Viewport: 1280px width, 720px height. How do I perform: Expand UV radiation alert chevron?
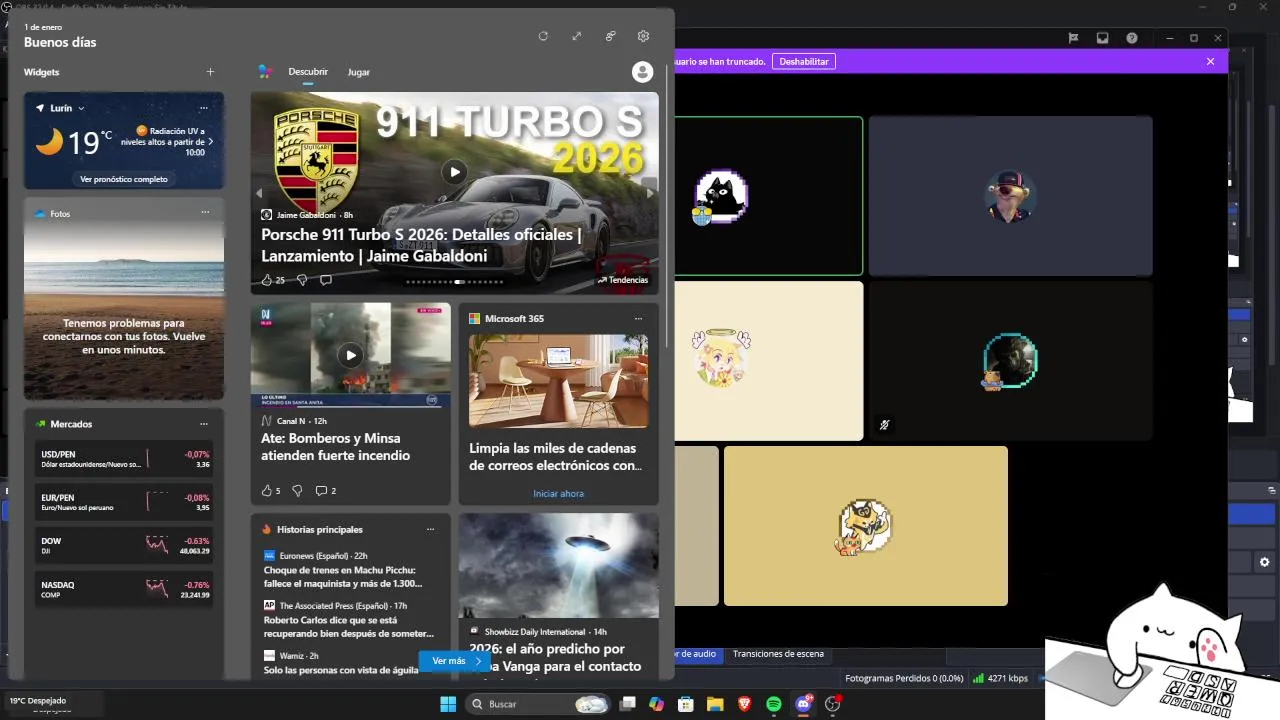(211, 141)
